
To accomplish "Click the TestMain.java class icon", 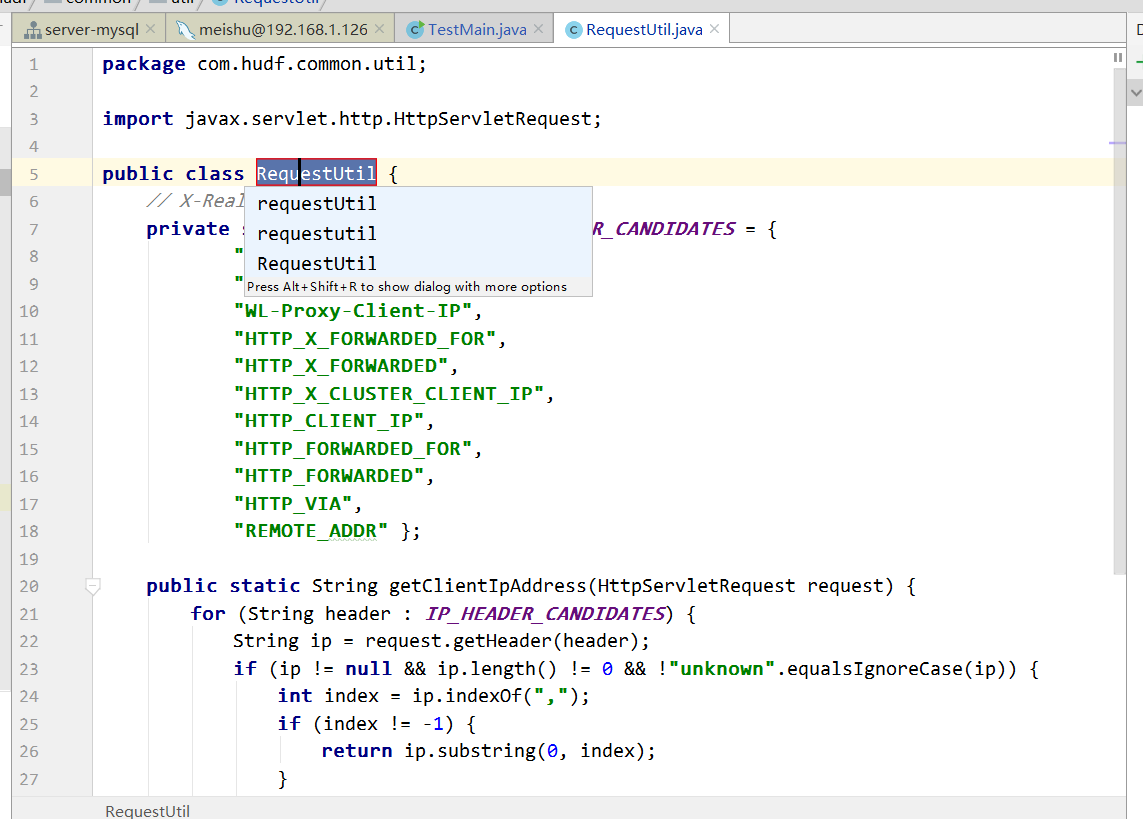I will 414,30.
